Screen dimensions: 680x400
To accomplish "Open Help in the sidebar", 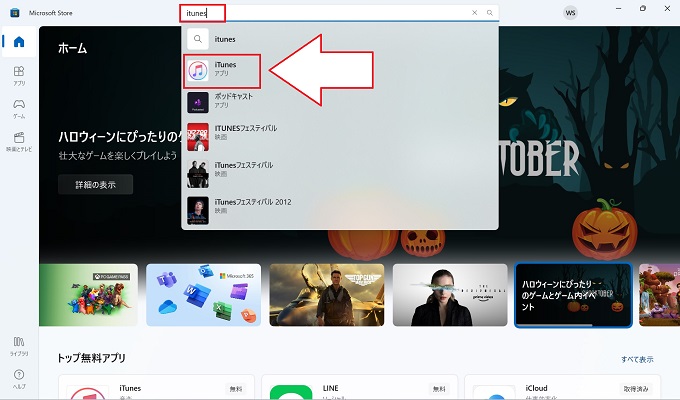I will pos(19,379).
